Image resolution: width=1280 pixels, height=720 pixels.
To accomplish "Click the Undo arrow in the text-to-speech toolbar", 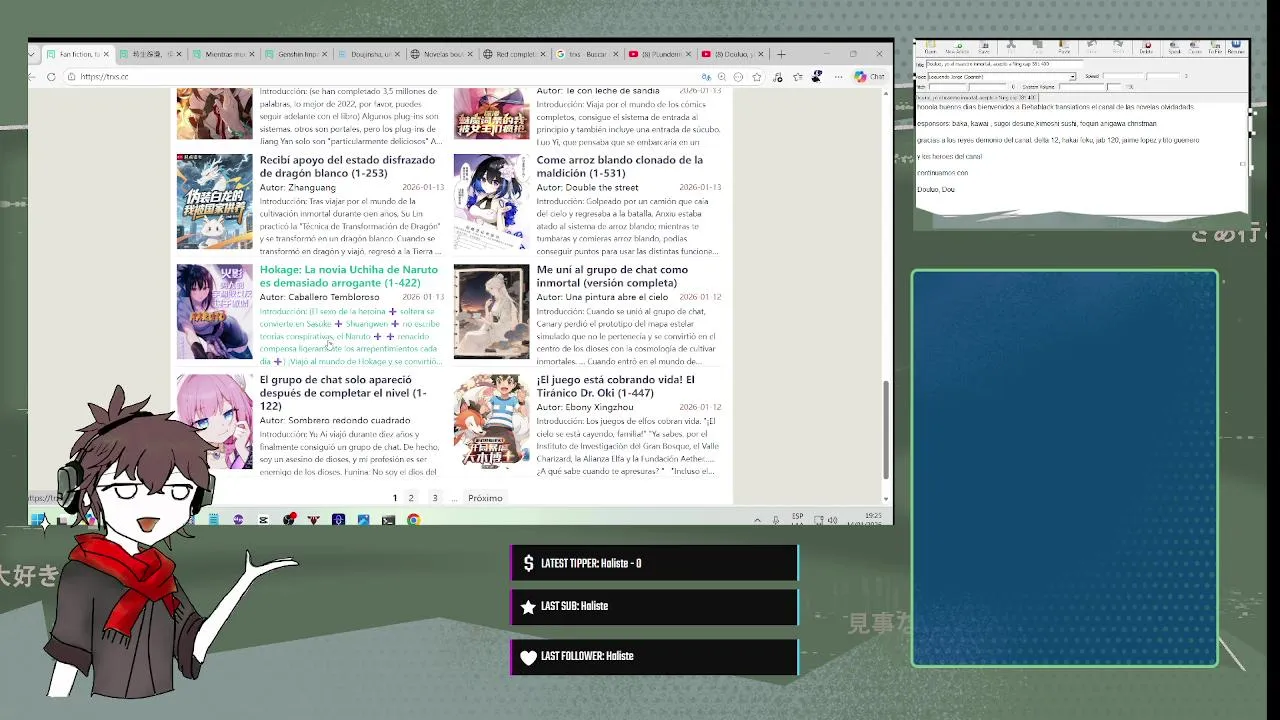I will pos(1091,48).
